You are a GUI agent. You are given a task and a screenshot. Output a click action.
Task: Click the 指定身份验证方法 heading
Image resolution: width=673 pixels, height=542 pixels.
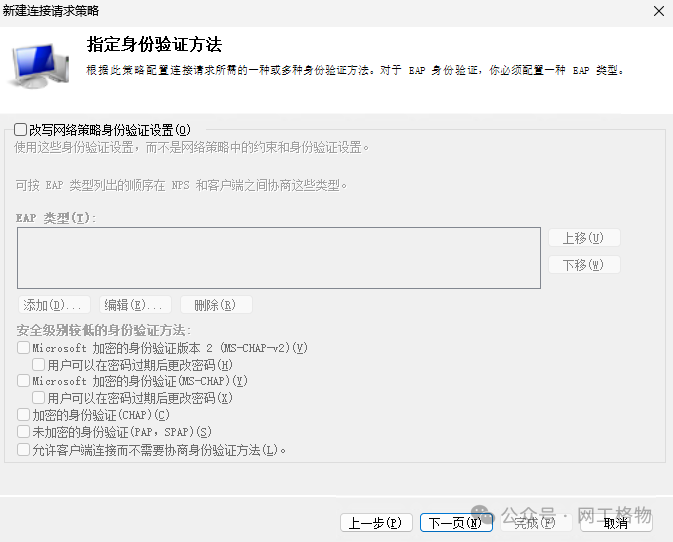tap(155, 44)
